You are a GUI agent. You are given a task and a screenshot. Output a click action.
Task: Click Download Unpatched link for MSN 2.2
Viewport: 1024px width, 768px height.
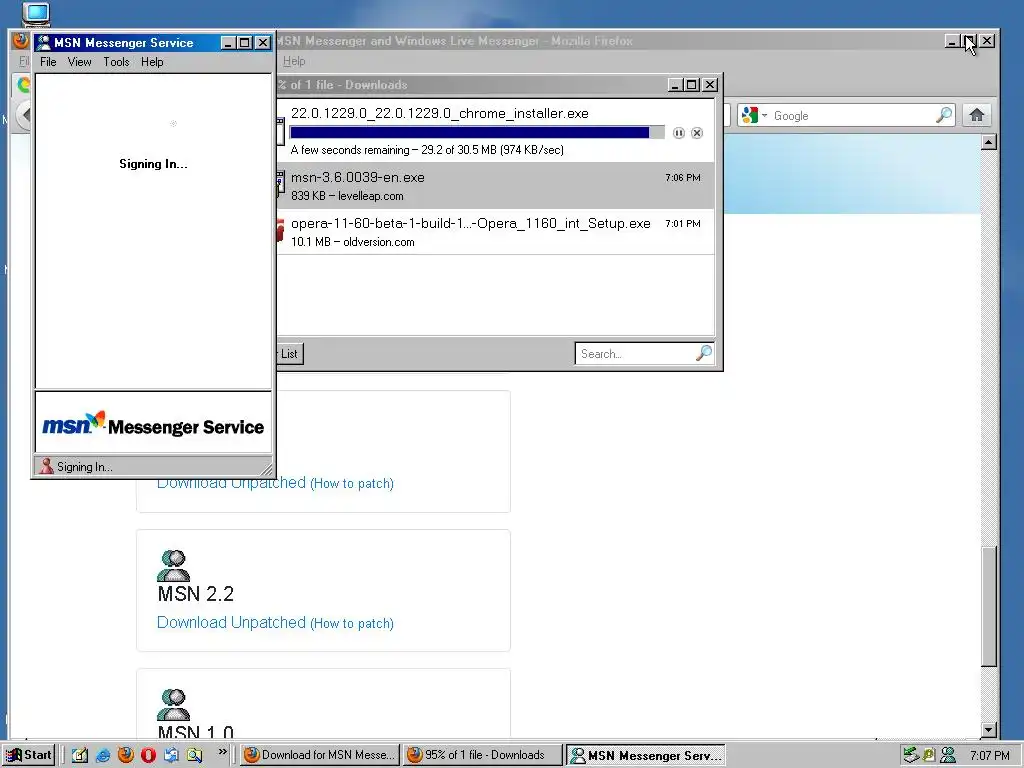tap(231, 622)
